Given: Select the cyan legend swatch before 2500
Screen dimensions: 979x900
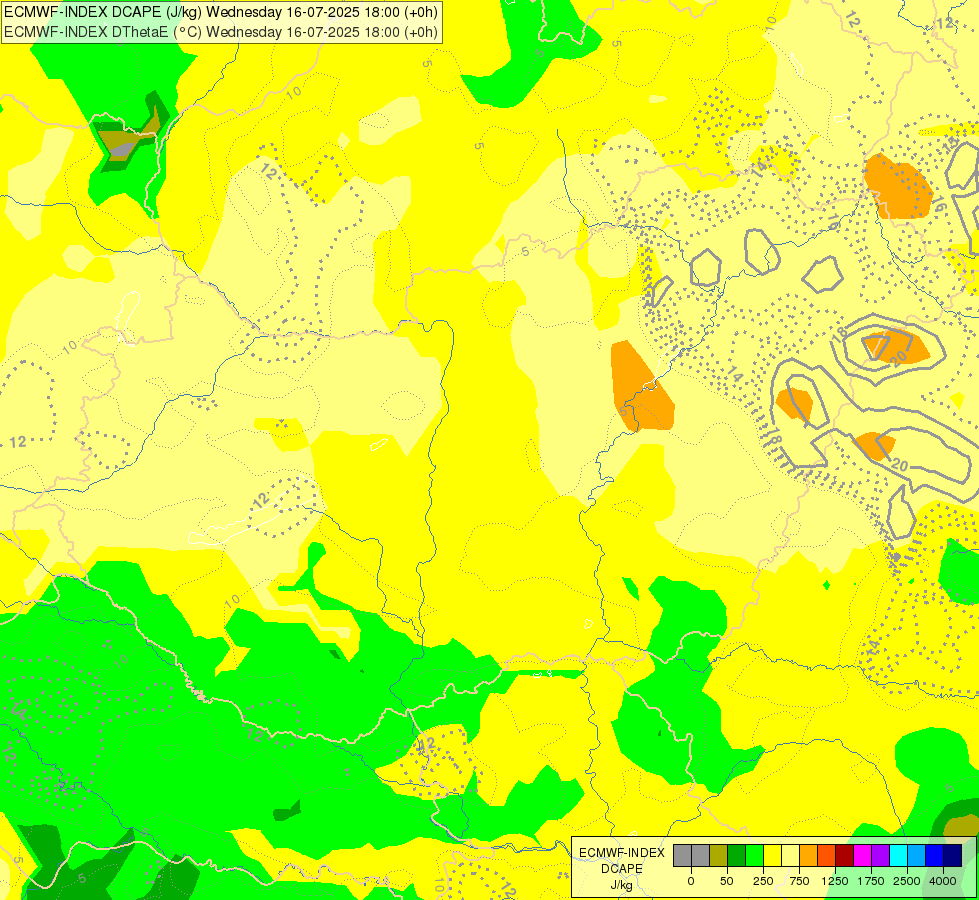Looking at the screenshot, I should click(x=898, y=856).
